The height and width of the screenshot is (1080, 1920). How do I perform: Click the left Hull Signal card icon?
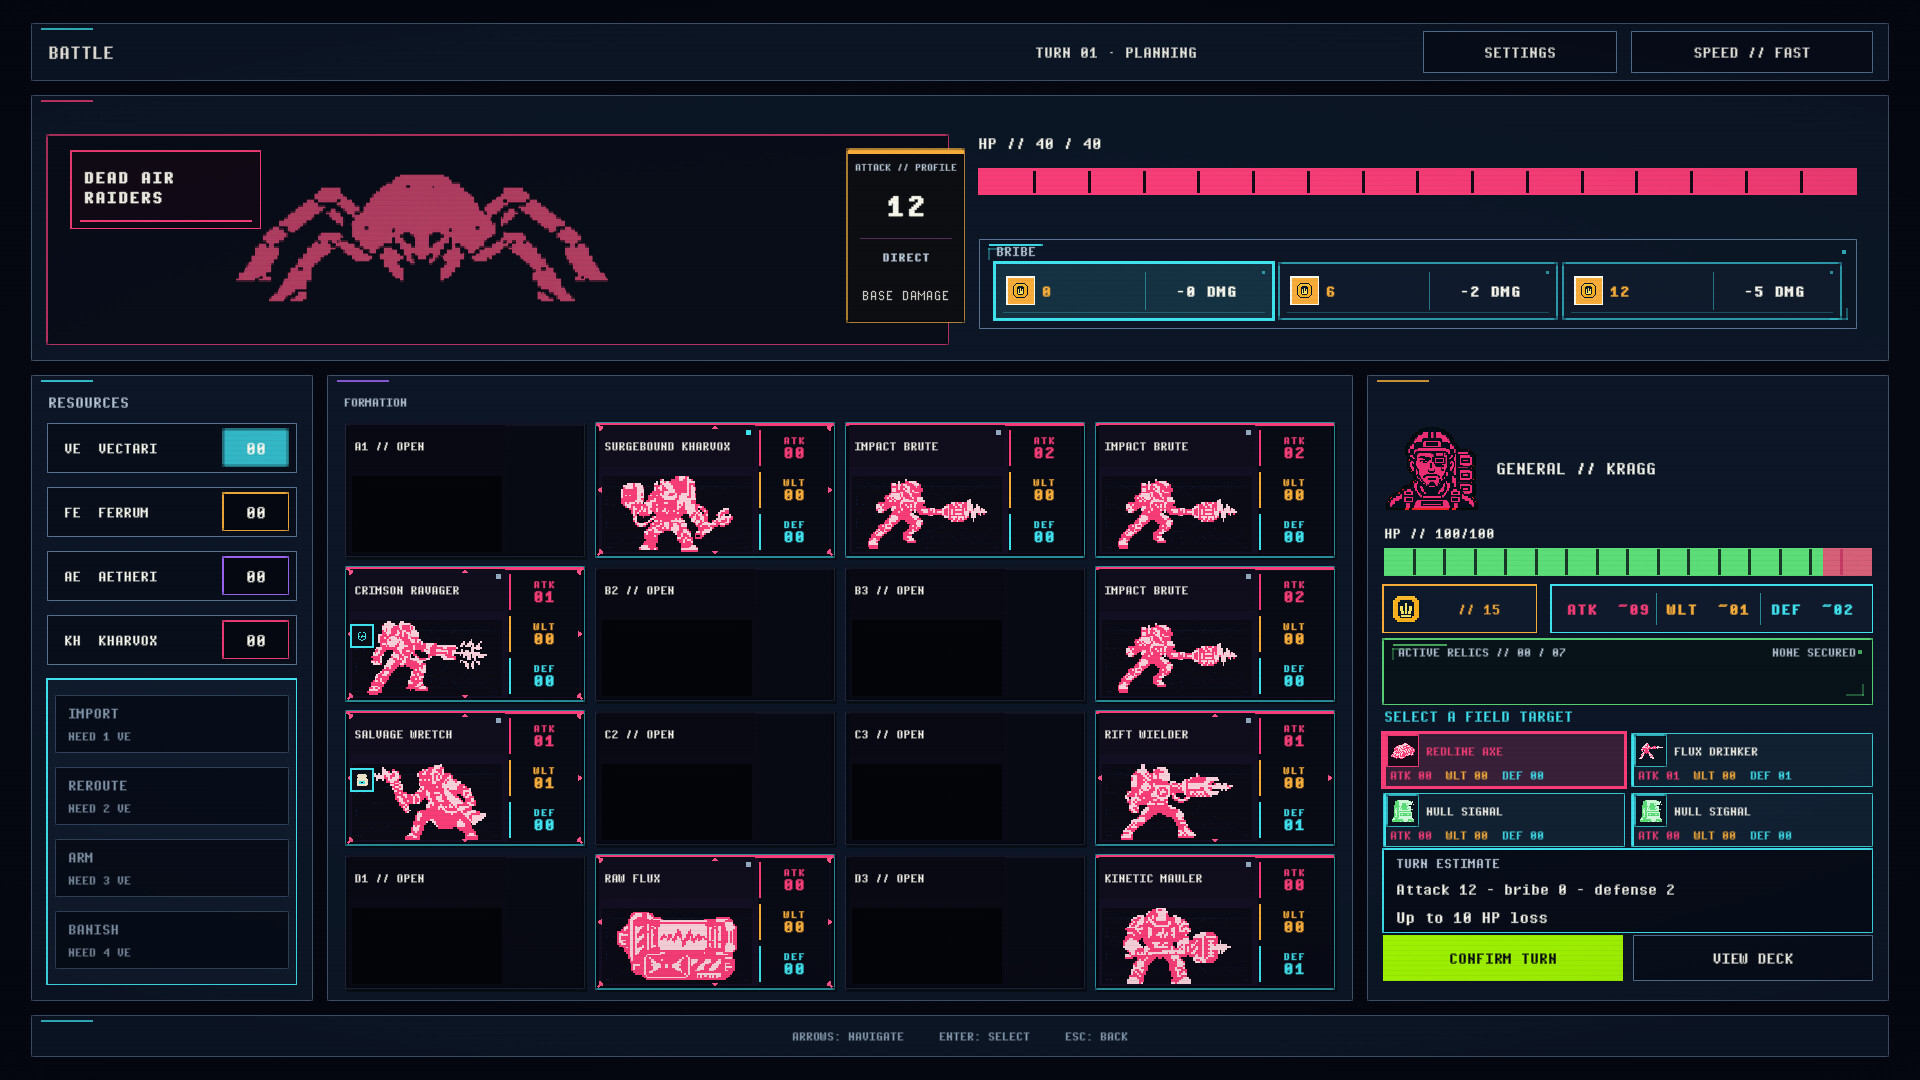tap(1402, 811)
